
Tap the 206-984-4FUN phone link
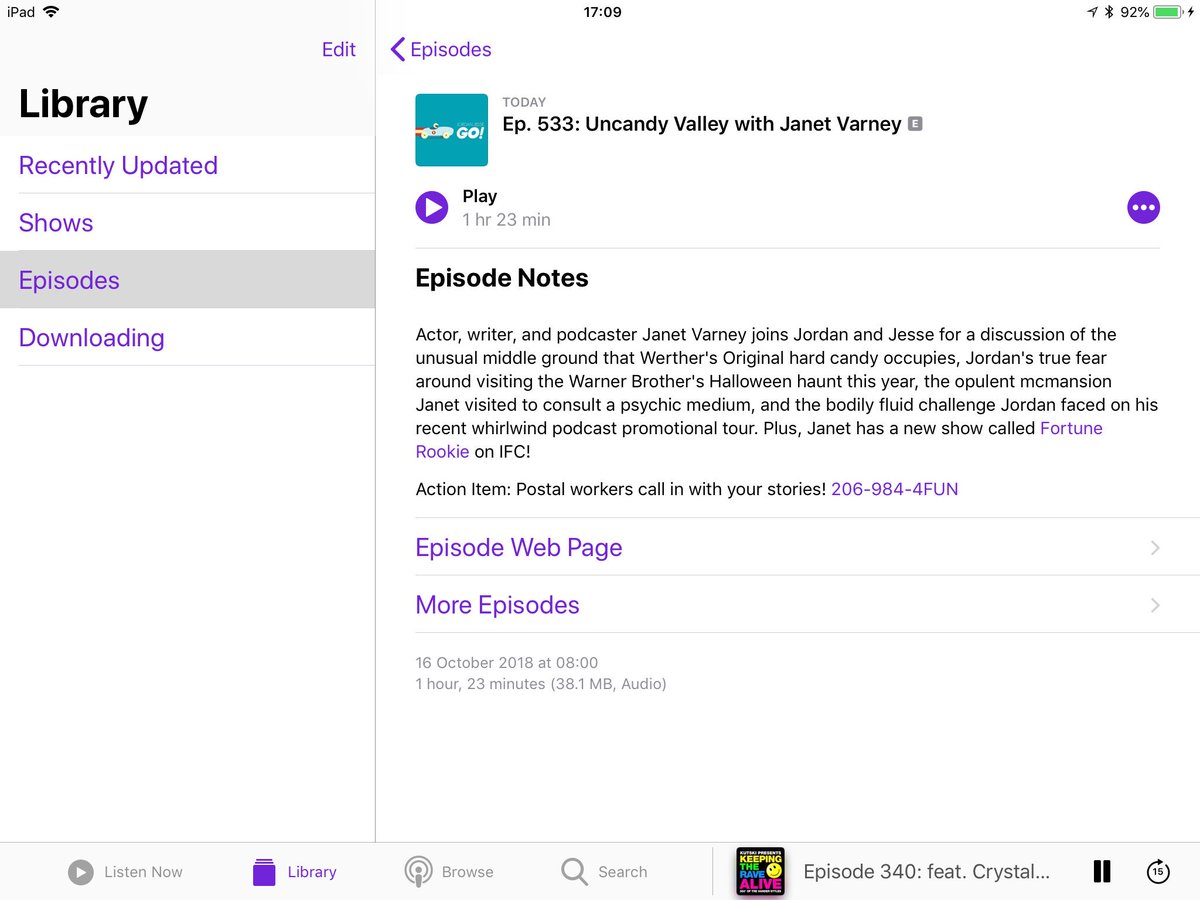[x=895, y=489]
